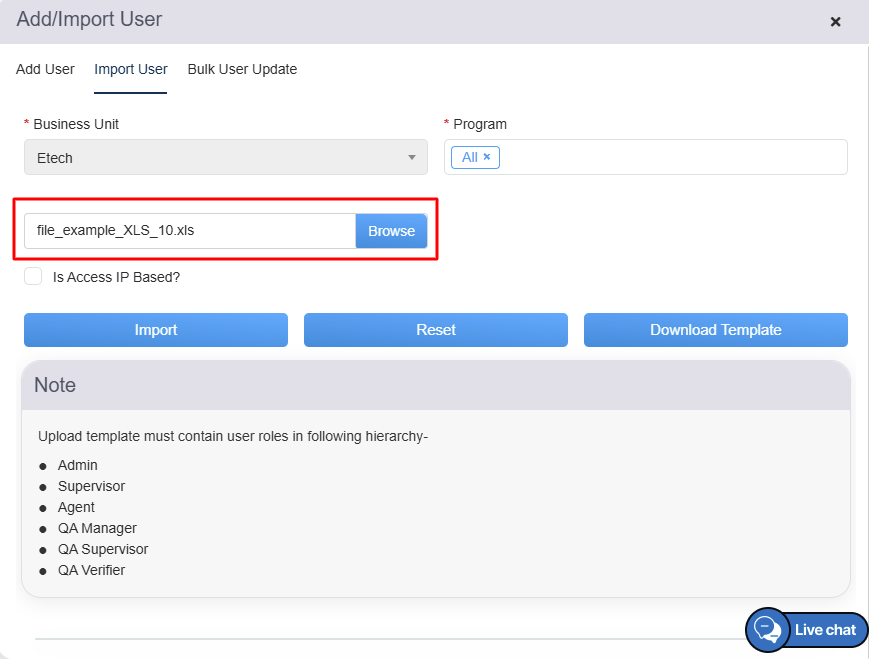Close the Add/Import User dialog

[x=835, y=21]
